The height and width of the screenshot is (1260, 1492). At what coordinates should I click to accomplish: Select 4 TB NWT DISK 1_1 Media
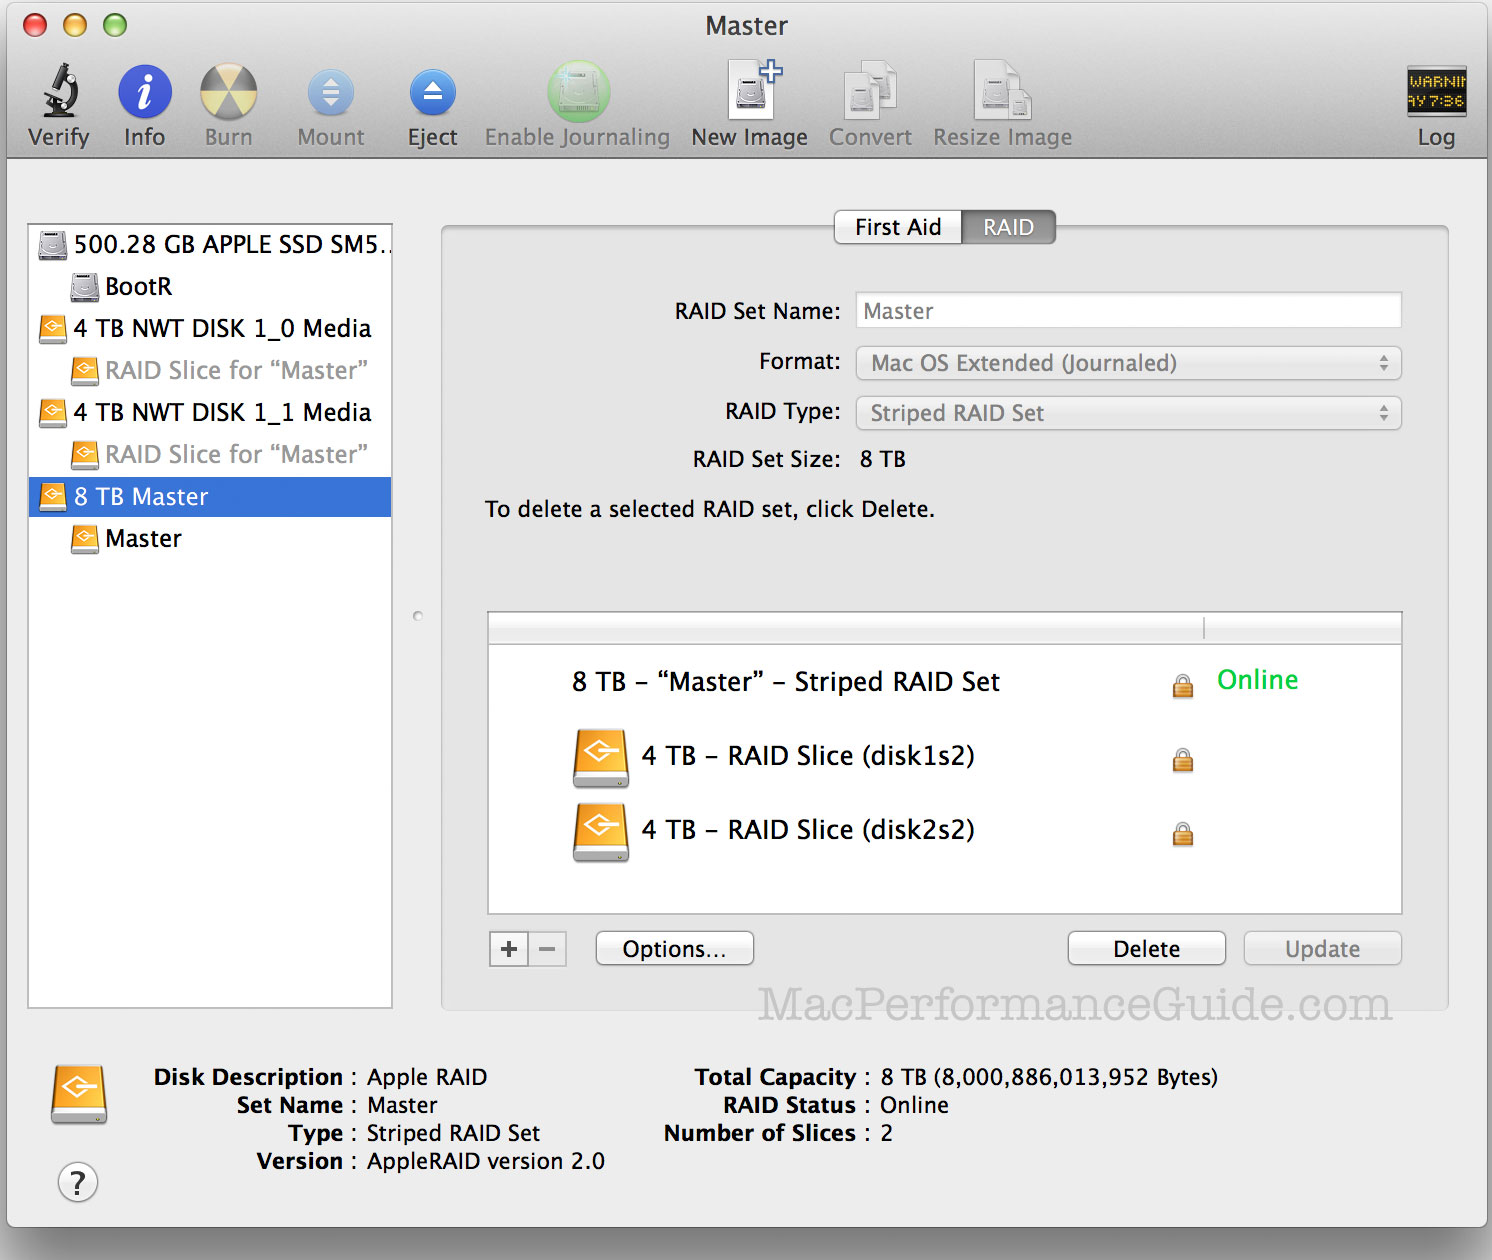point(211,413)
